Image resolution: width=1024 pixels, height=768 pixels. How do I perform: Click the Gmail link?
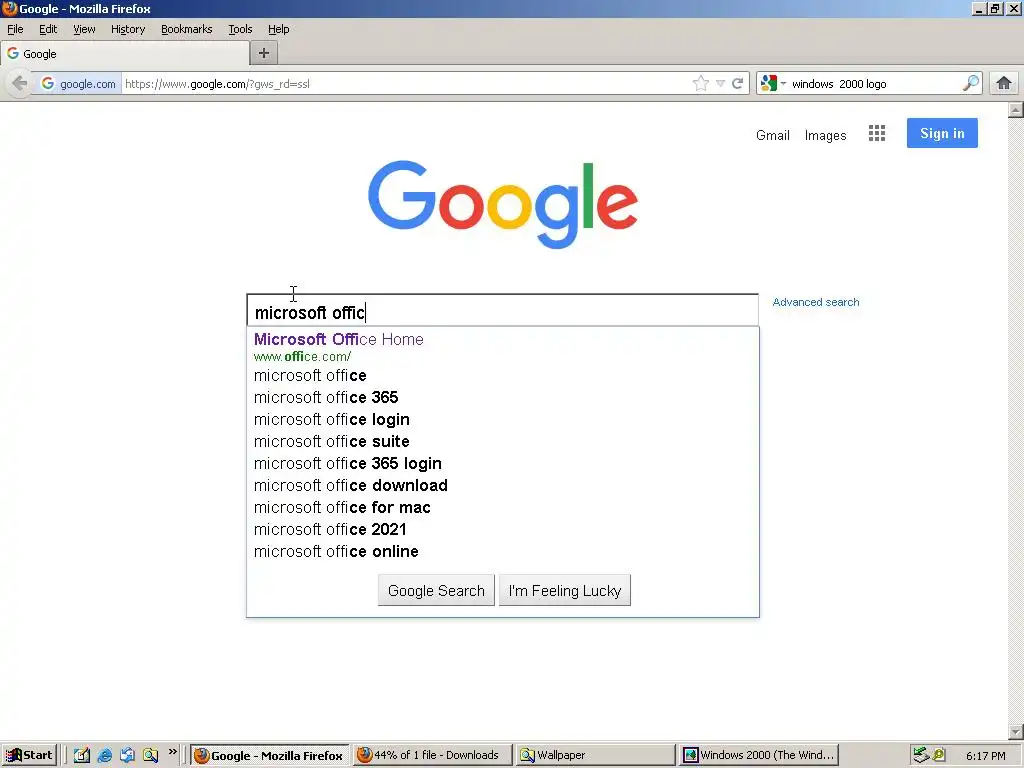pos(773,135)
